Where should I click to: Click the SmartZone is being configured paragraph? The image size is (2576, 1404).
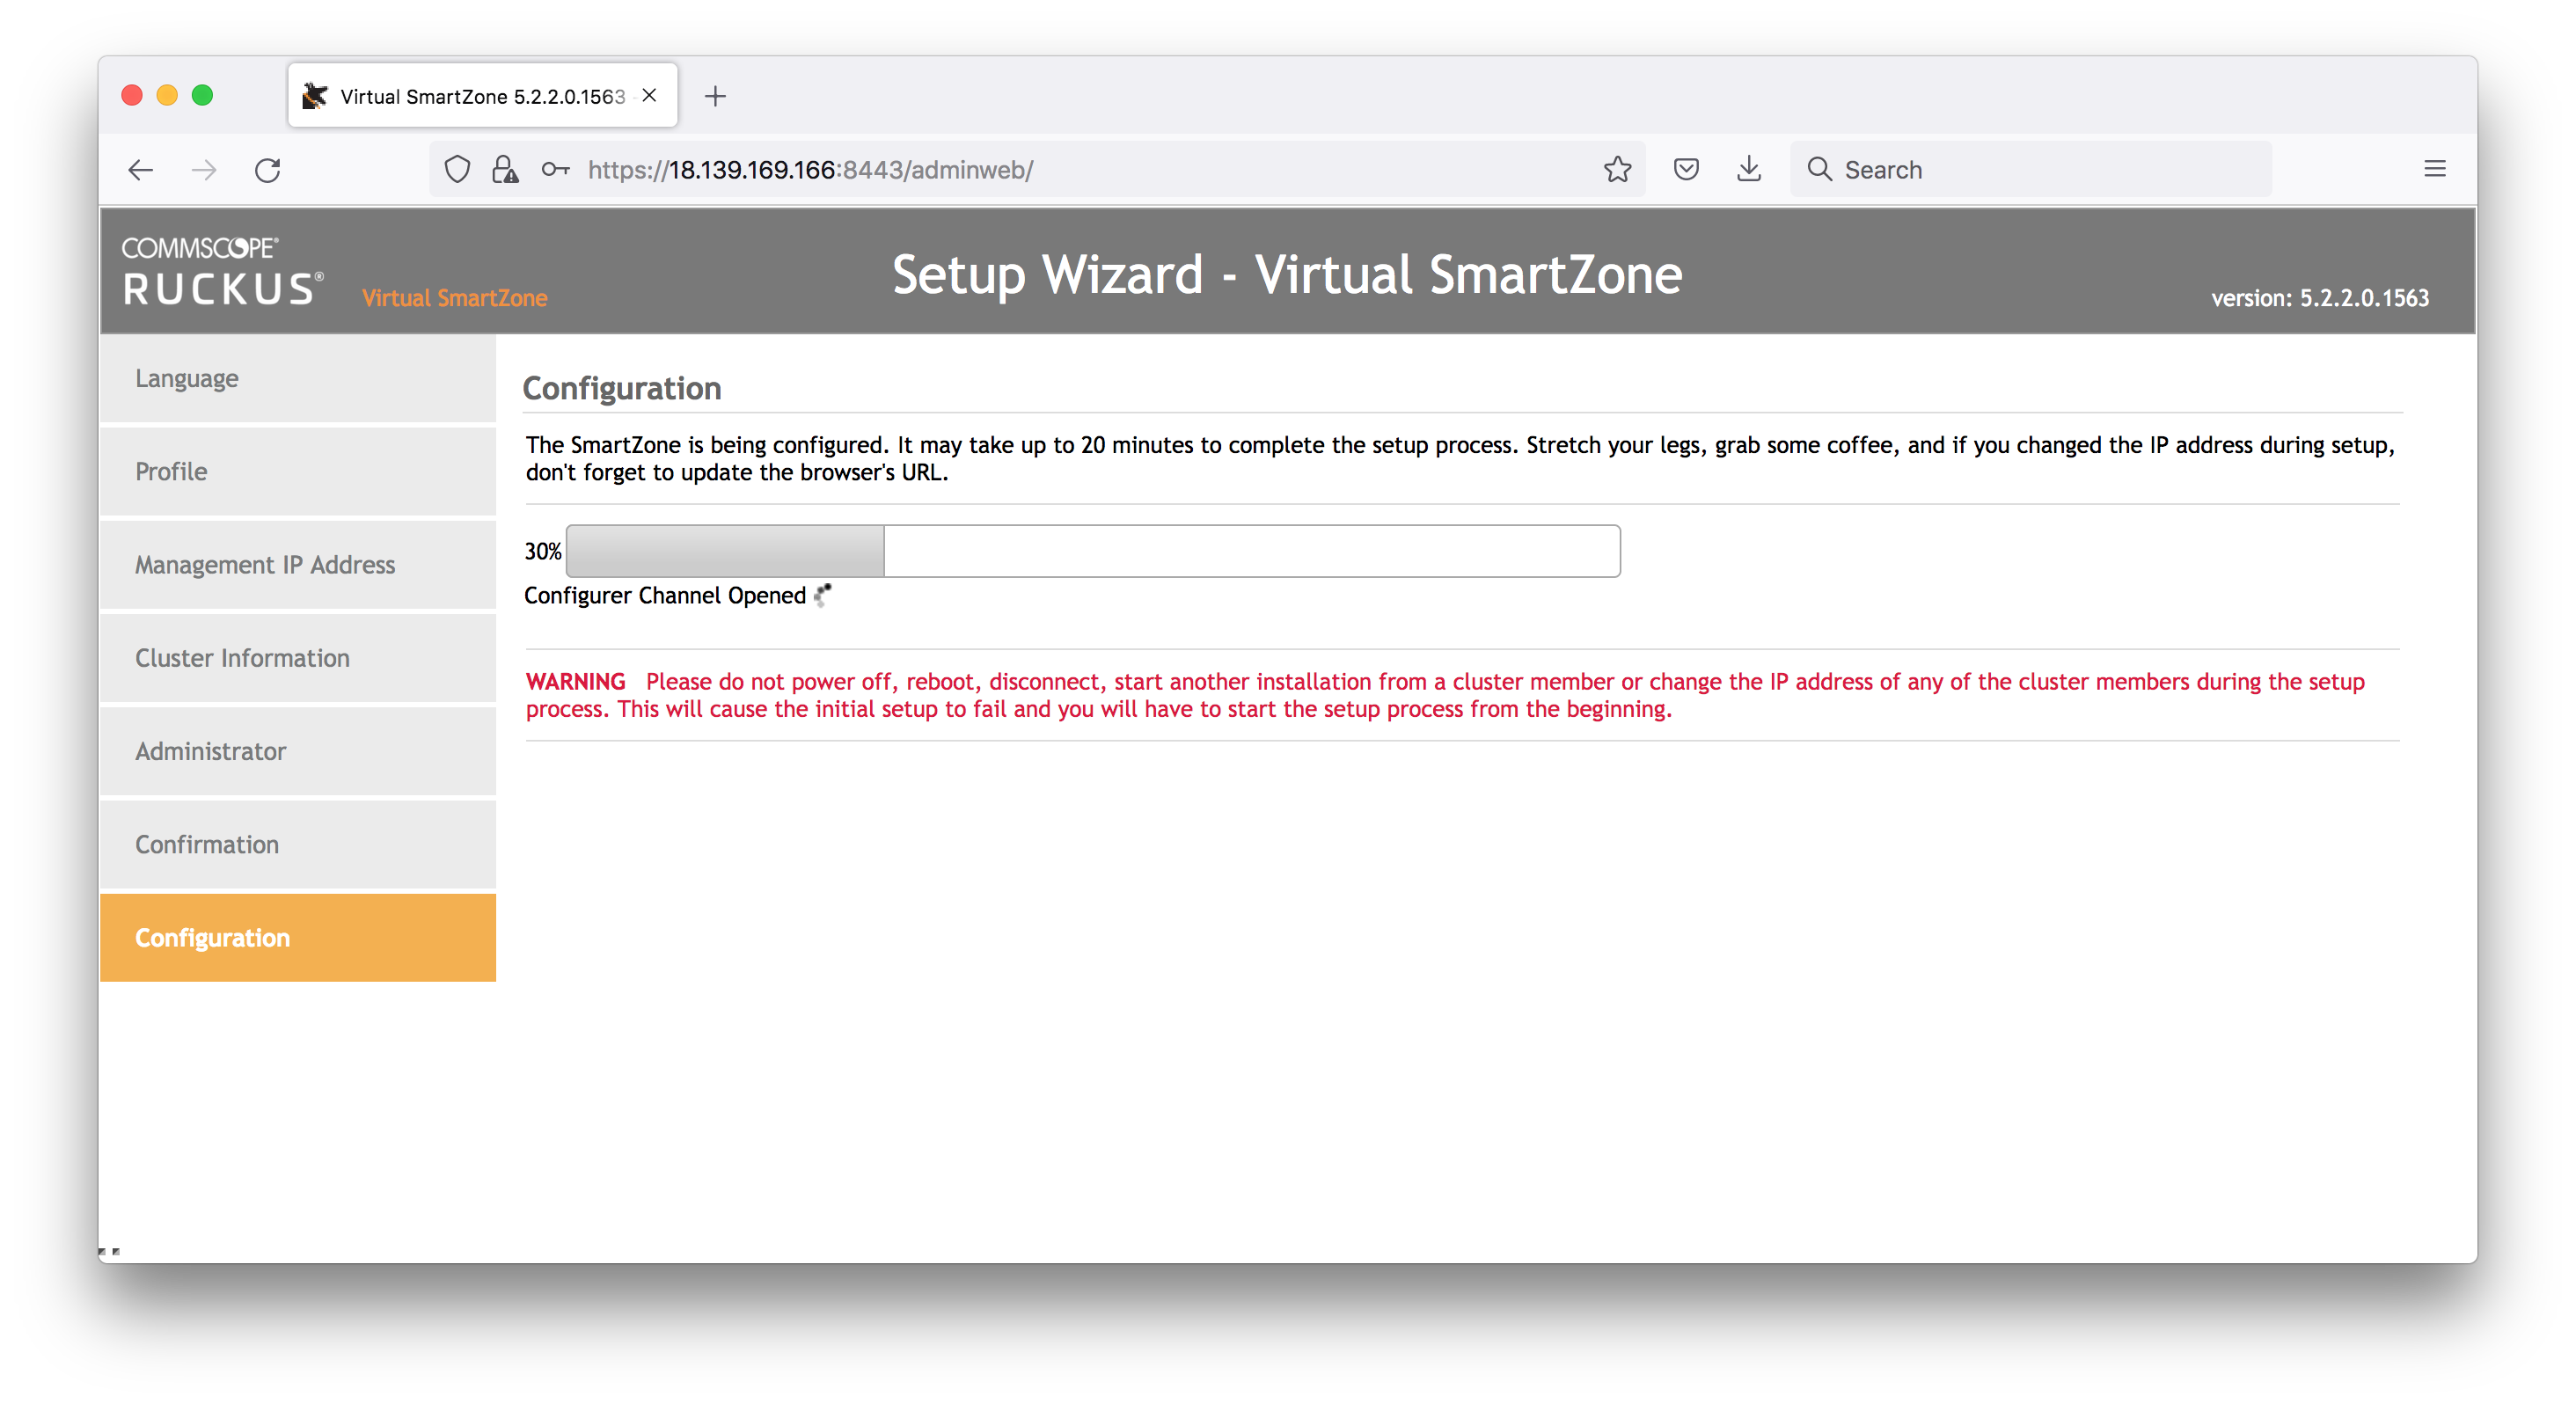pyautogui.click(x=1460, y=459)
